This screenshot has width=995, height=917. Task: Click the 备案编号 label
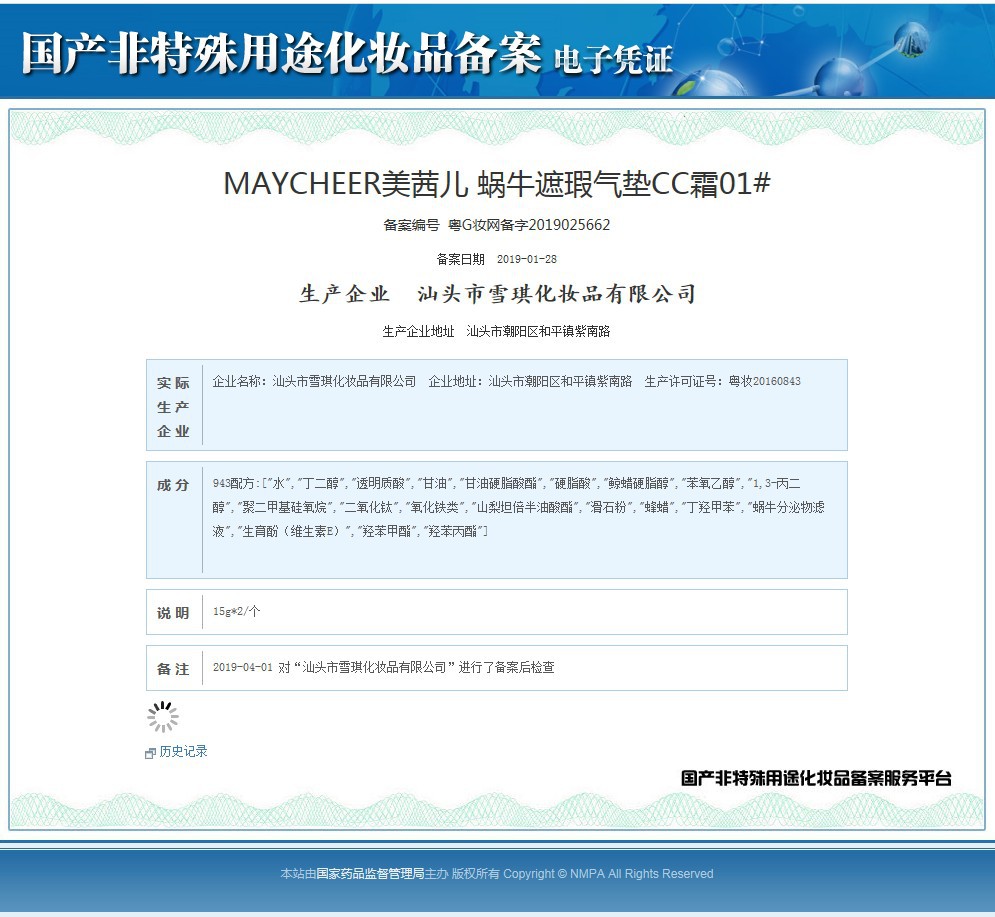click(x=411, y=225)
